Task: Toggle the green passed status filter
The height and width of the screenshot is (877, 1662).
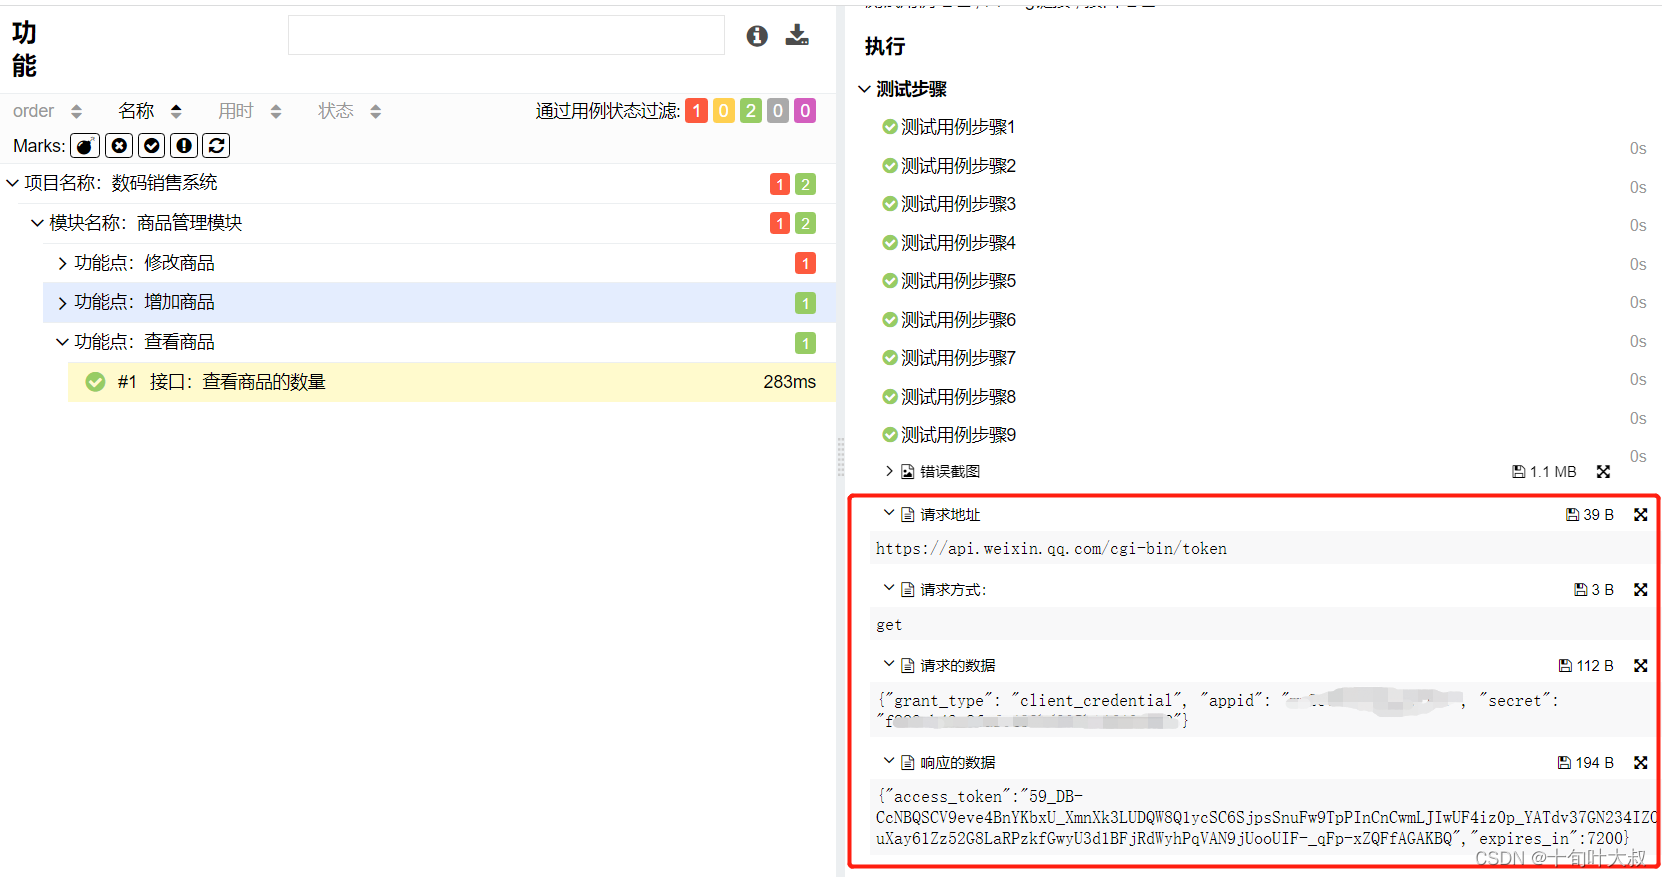Action: pyautogui.click(x=751, y=111)
